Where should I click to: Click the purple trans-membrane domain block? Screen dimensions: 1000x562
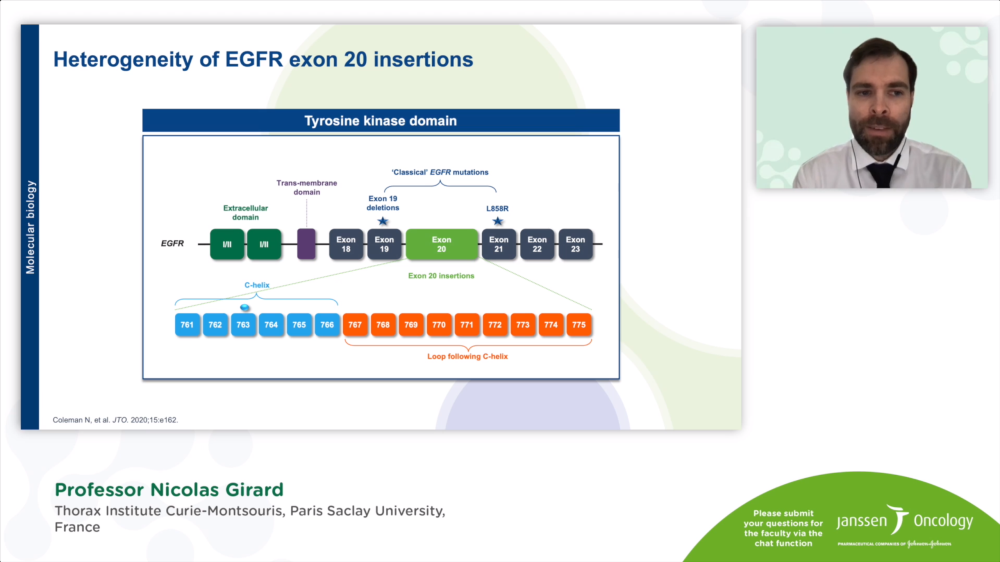[x=306, y=244]
